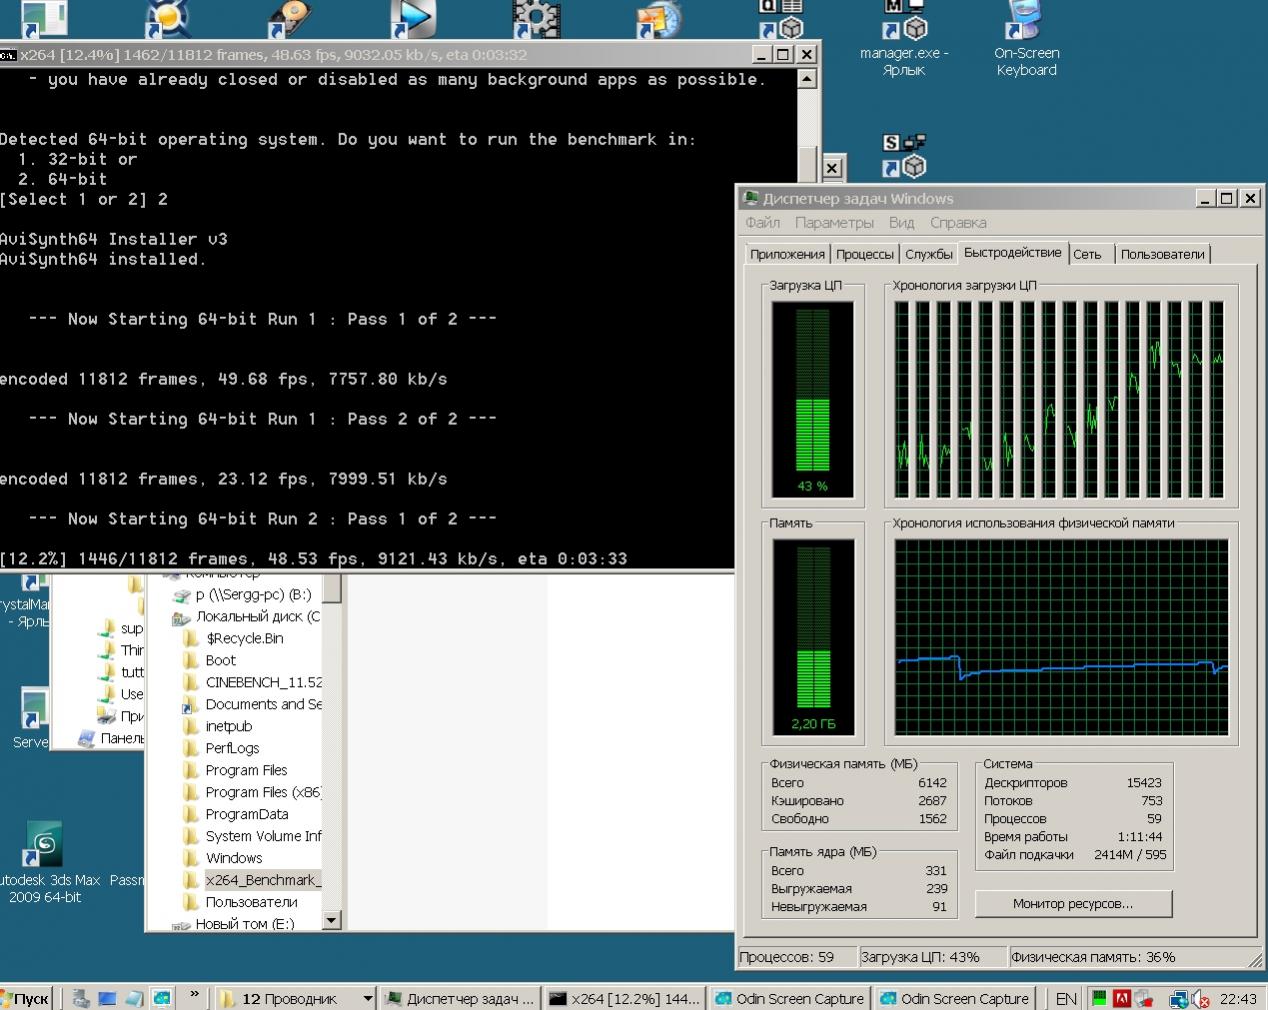Open the EN language indicator menu
The width and height of the screenshot is (1268, 1010).
1066,998
